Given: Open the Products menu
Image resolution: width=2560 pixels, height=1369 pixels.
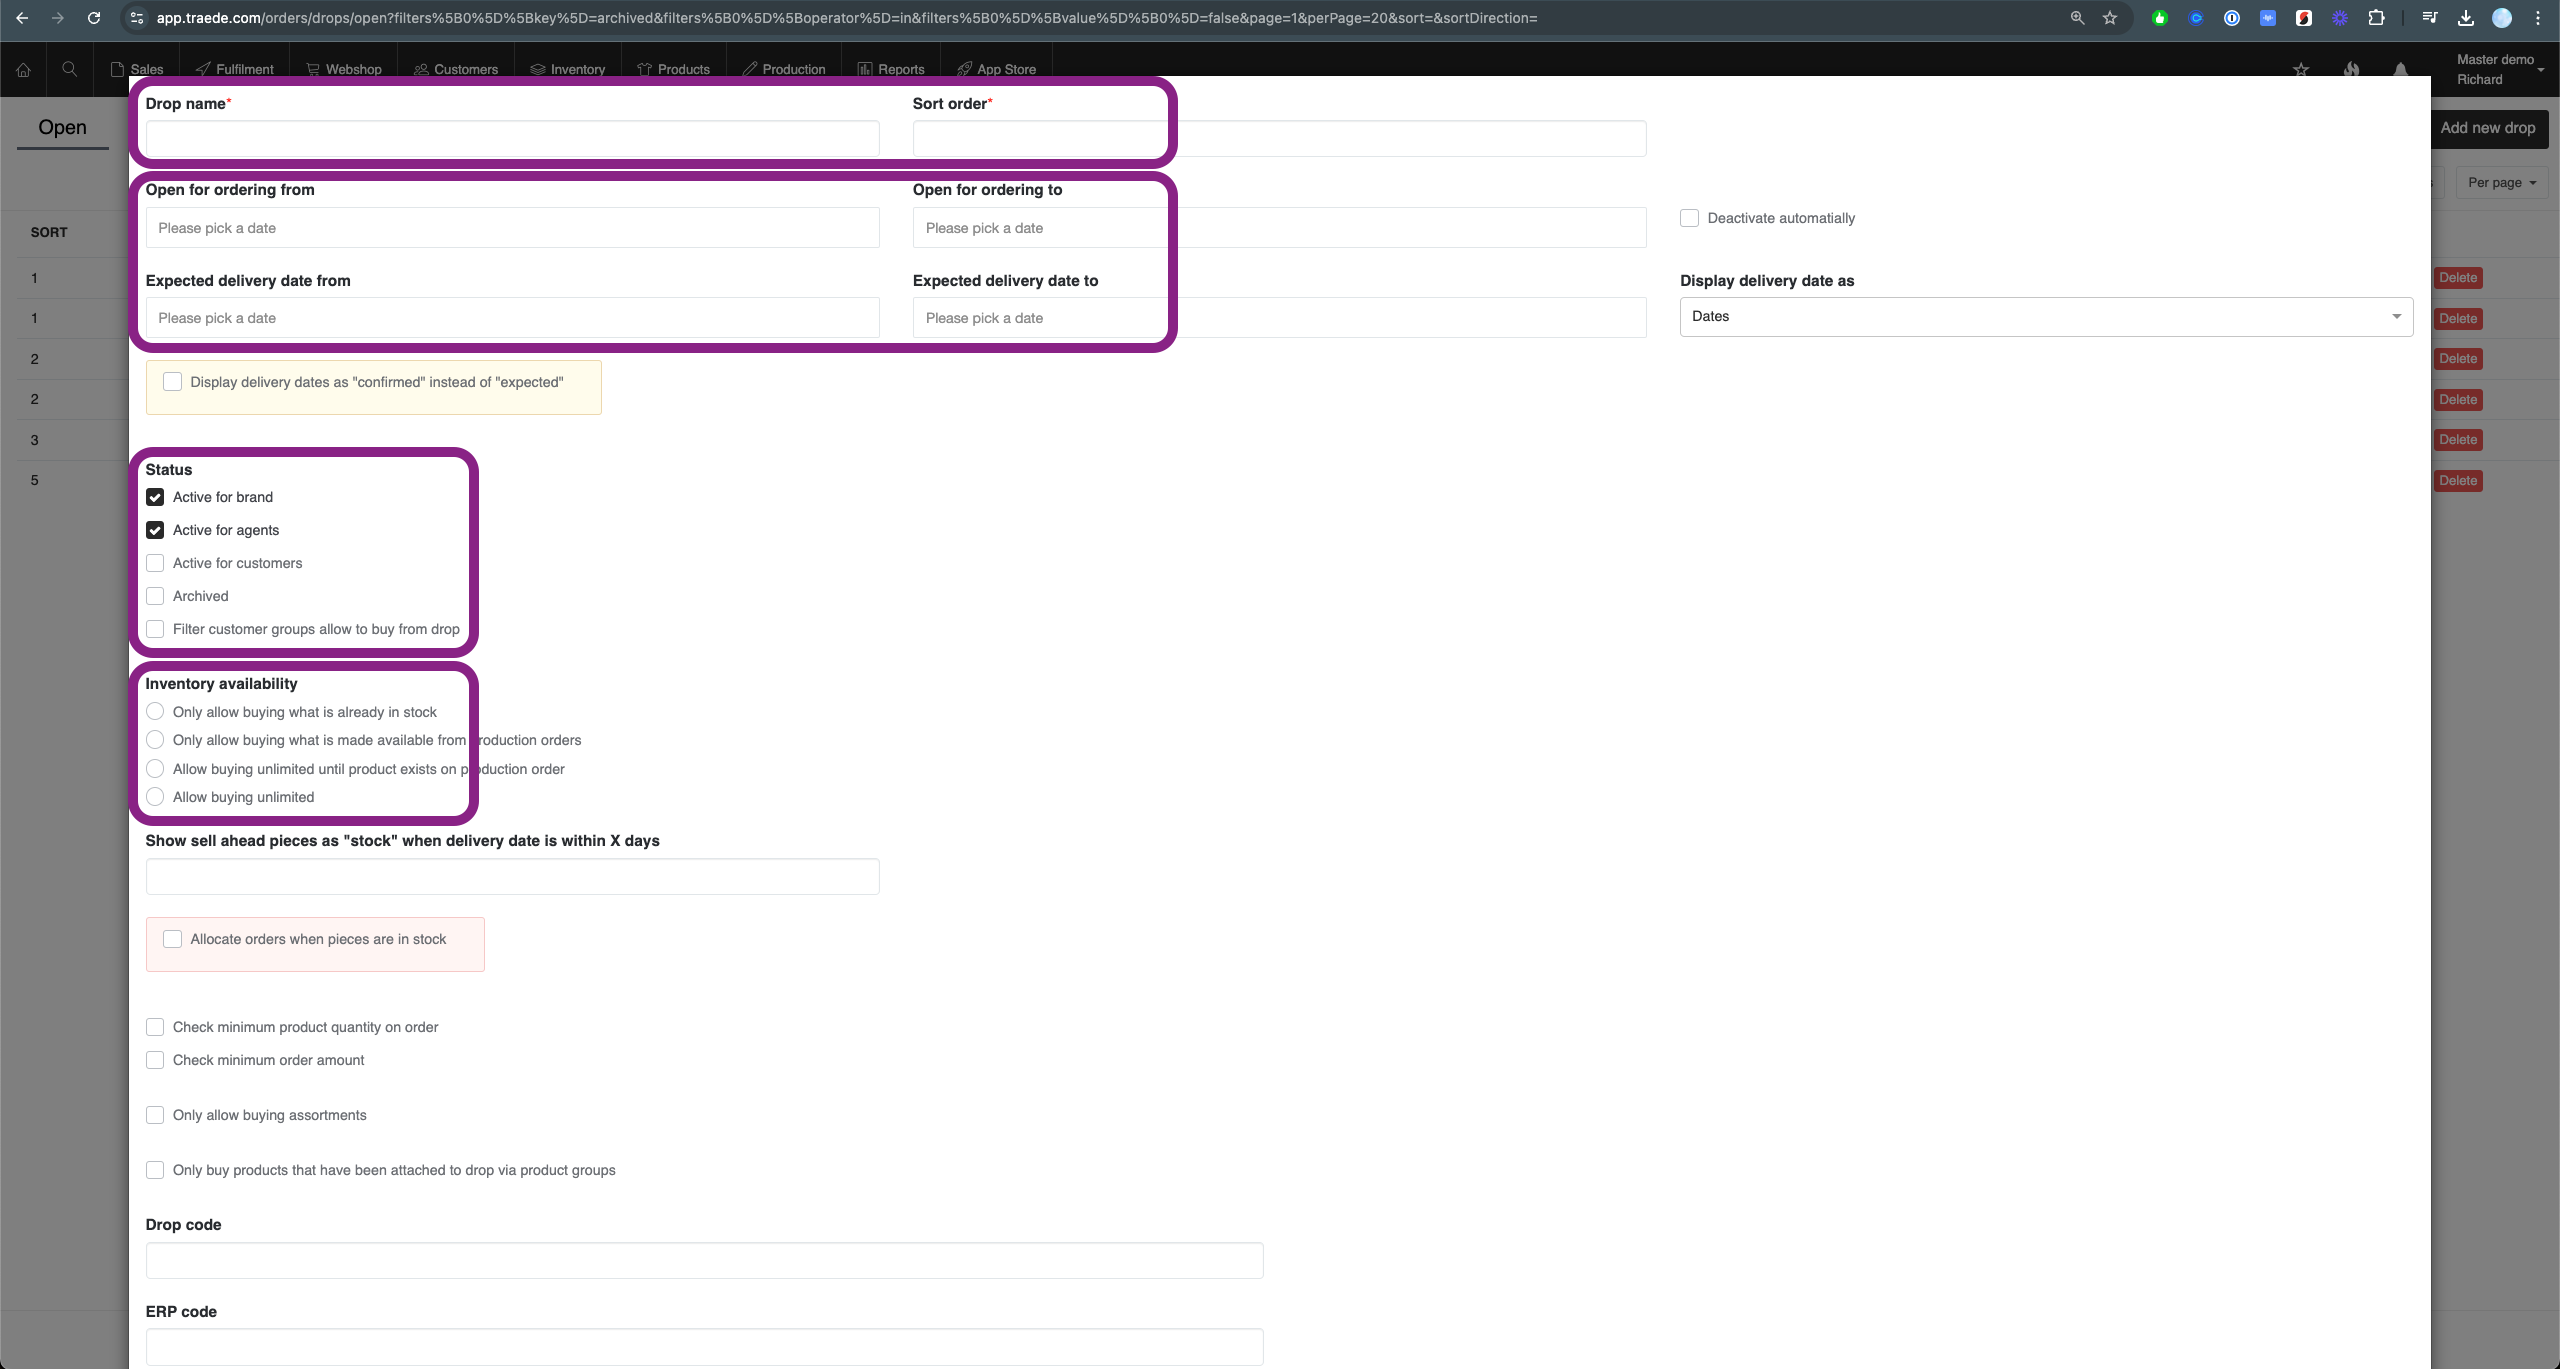Looking at the screenshot, I should tap(673, 69).
